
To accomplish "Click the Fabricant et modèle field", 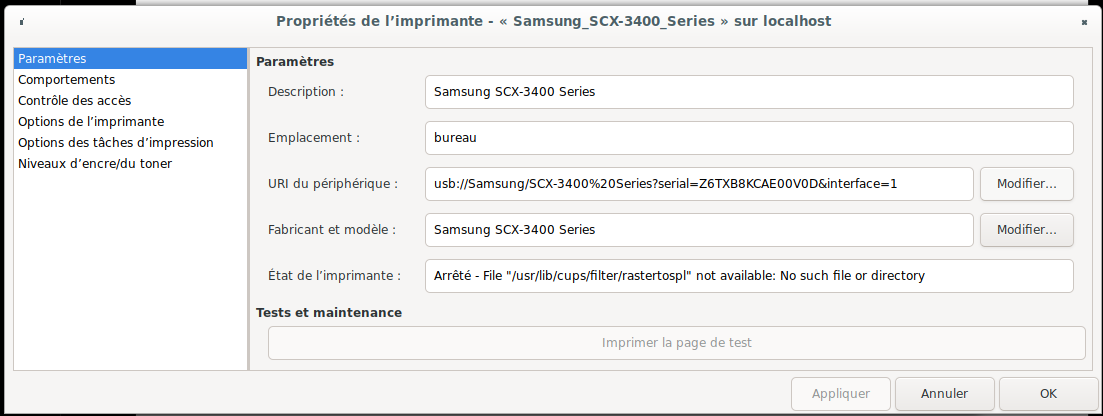I will (x=699, y=230).
